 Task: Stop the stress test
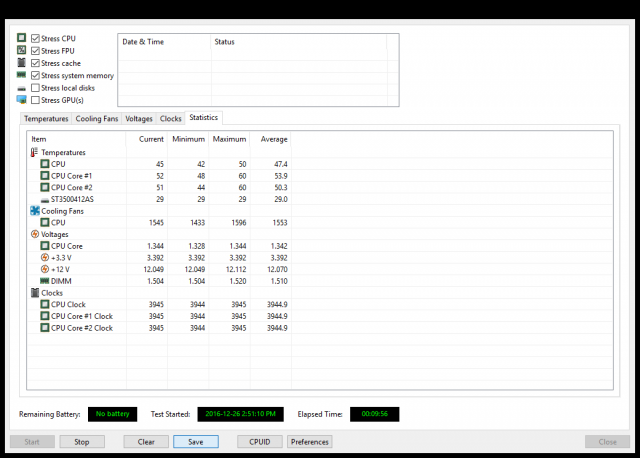pos(82,442)
